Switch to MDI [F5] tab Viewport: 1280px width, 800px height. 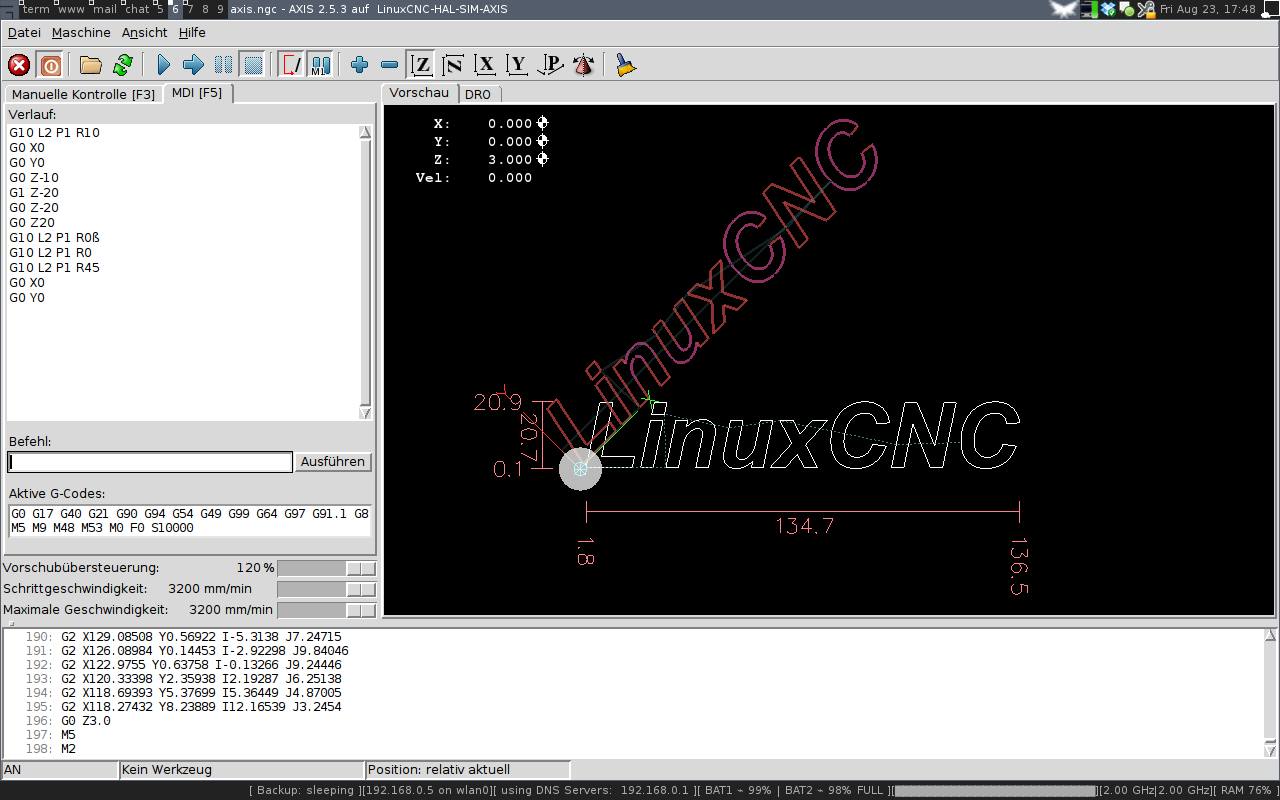[x=197, y=93]
